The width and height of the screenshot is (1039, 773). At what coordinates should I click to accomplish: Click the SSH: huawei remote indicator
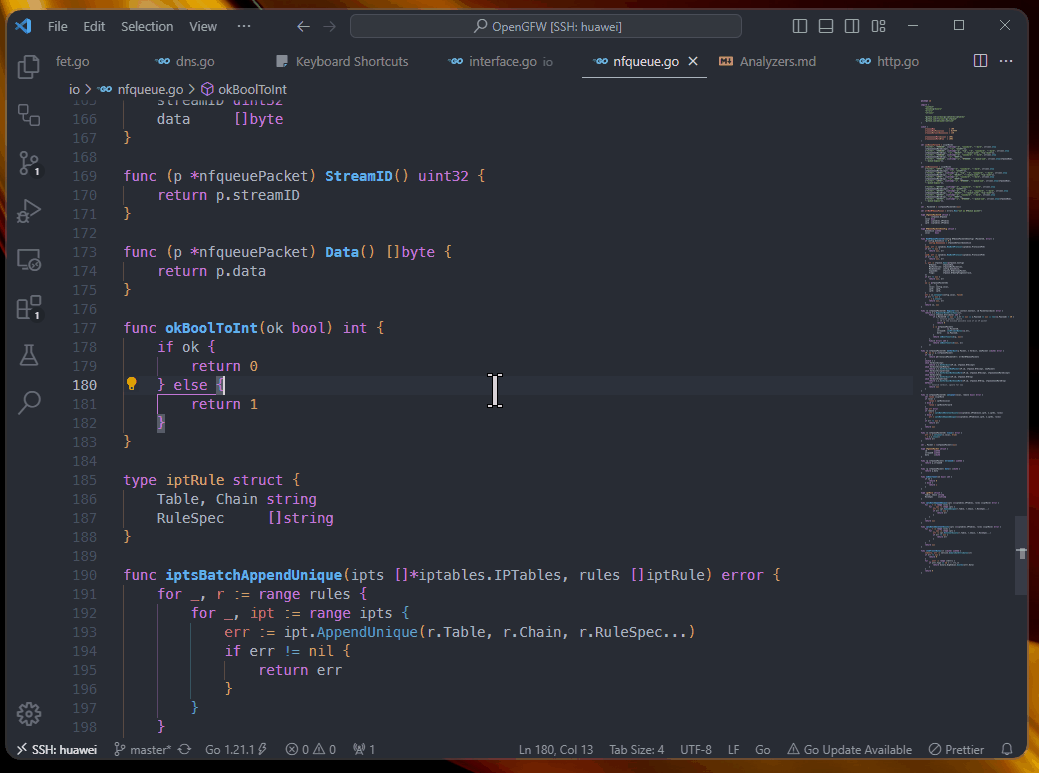(x=56, y=749)
